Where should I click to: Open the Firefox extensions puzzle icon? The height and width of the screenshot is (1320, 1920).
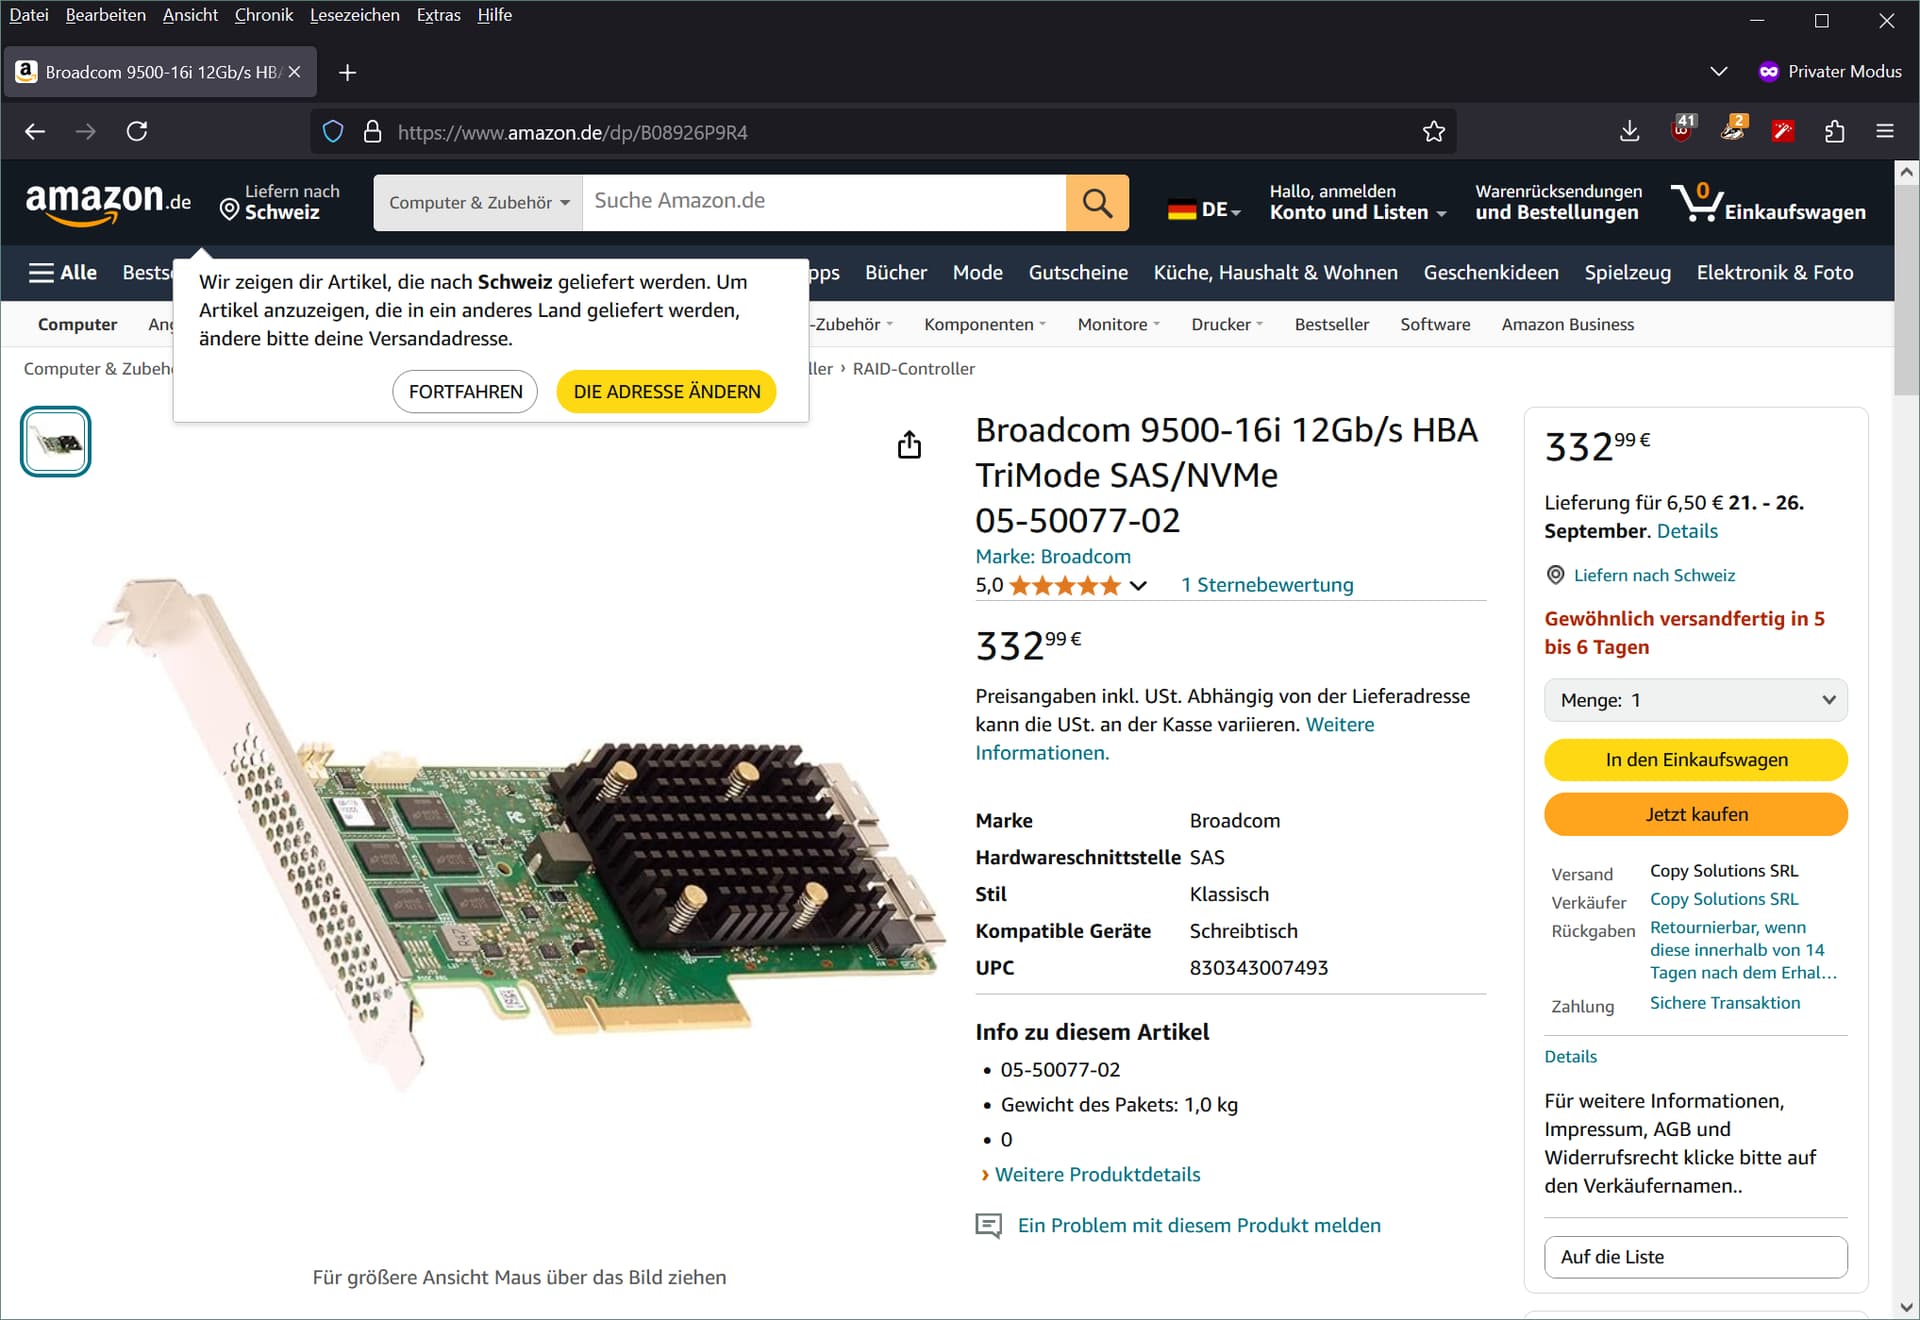point(1834,132)
